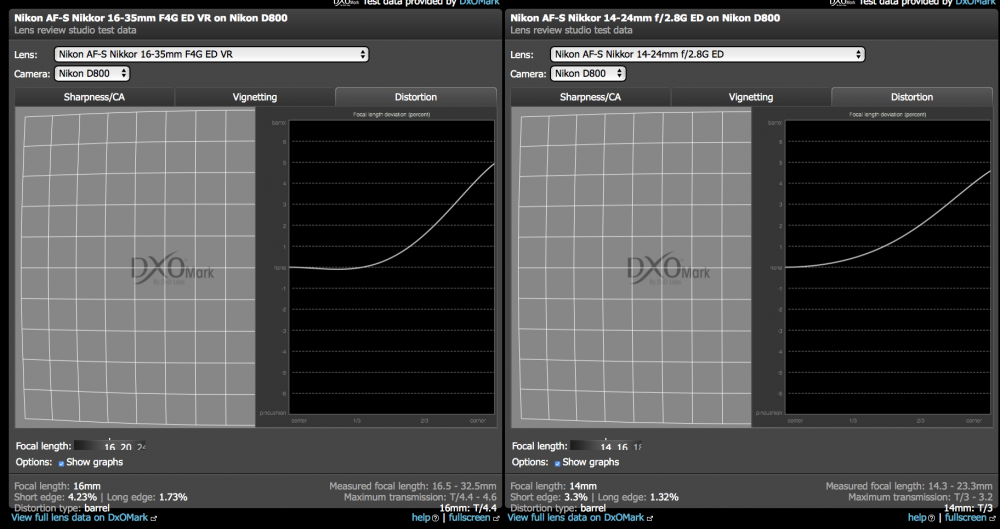Select 20 on the 16-35mm focal length slider
This screenshot has width=1000, height=529.
(126, 447)
